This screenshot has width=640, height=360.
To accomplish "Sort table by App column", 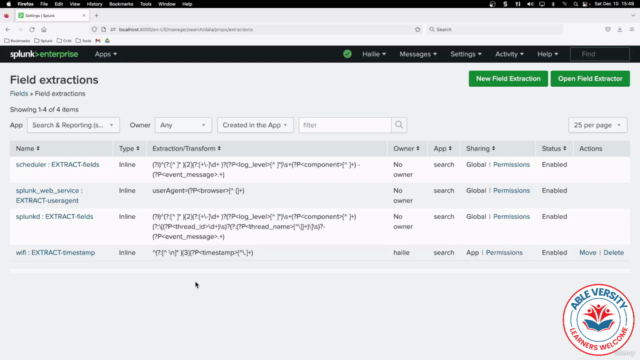I will point(442,149).
